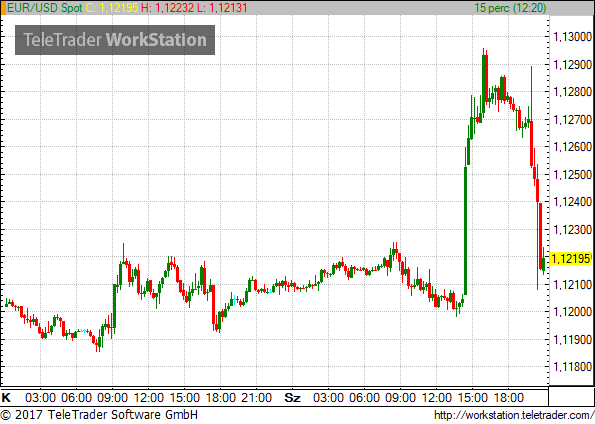
Task: Click the Sz day marker on the time axis
Action: tap(292, 398)
